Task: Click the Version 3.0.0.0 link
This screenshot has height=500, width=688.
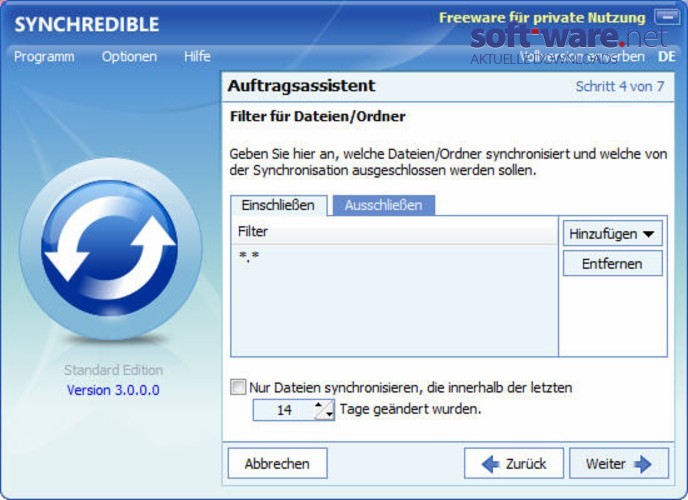Action: [113, 390]
